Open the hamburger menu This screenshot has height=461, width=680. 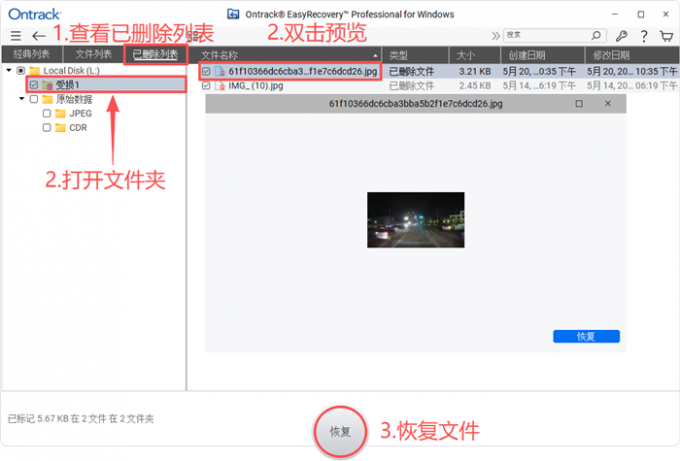coord(16,36)
